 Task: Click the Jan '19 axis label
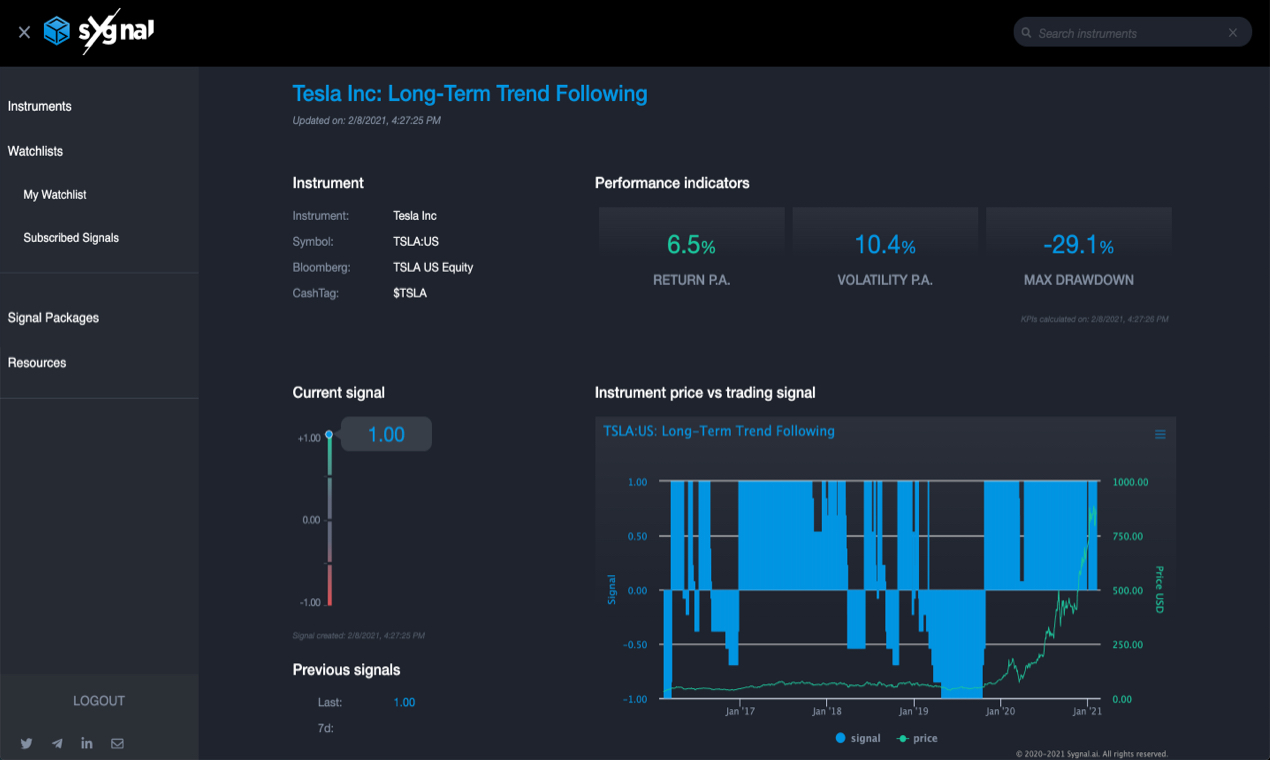913,711
